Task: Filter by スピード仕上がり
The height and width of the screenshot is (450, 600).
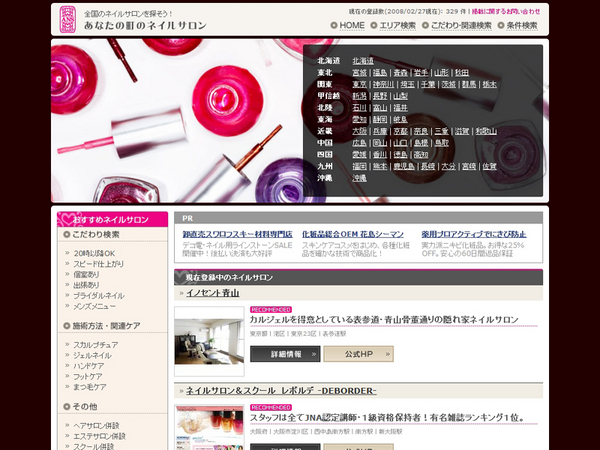Action: tap(98, 264)
